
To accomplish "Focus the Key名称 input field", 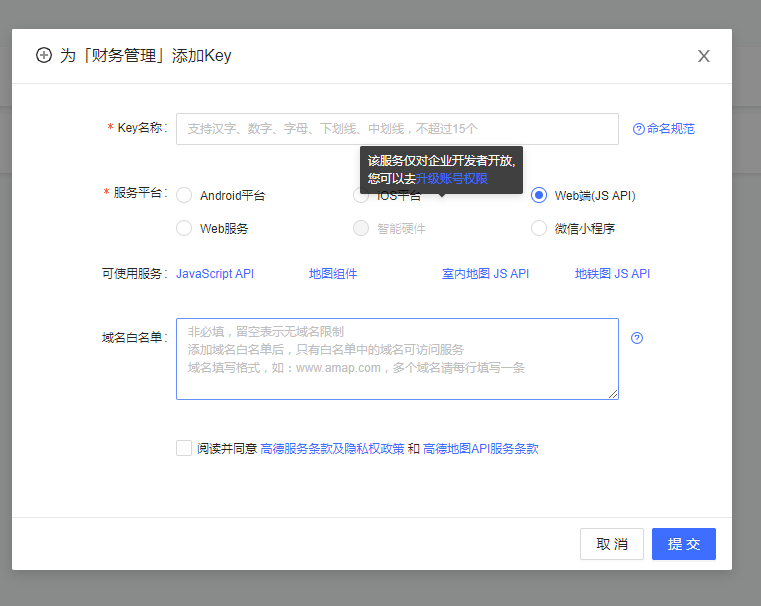I will coord(397,129).
